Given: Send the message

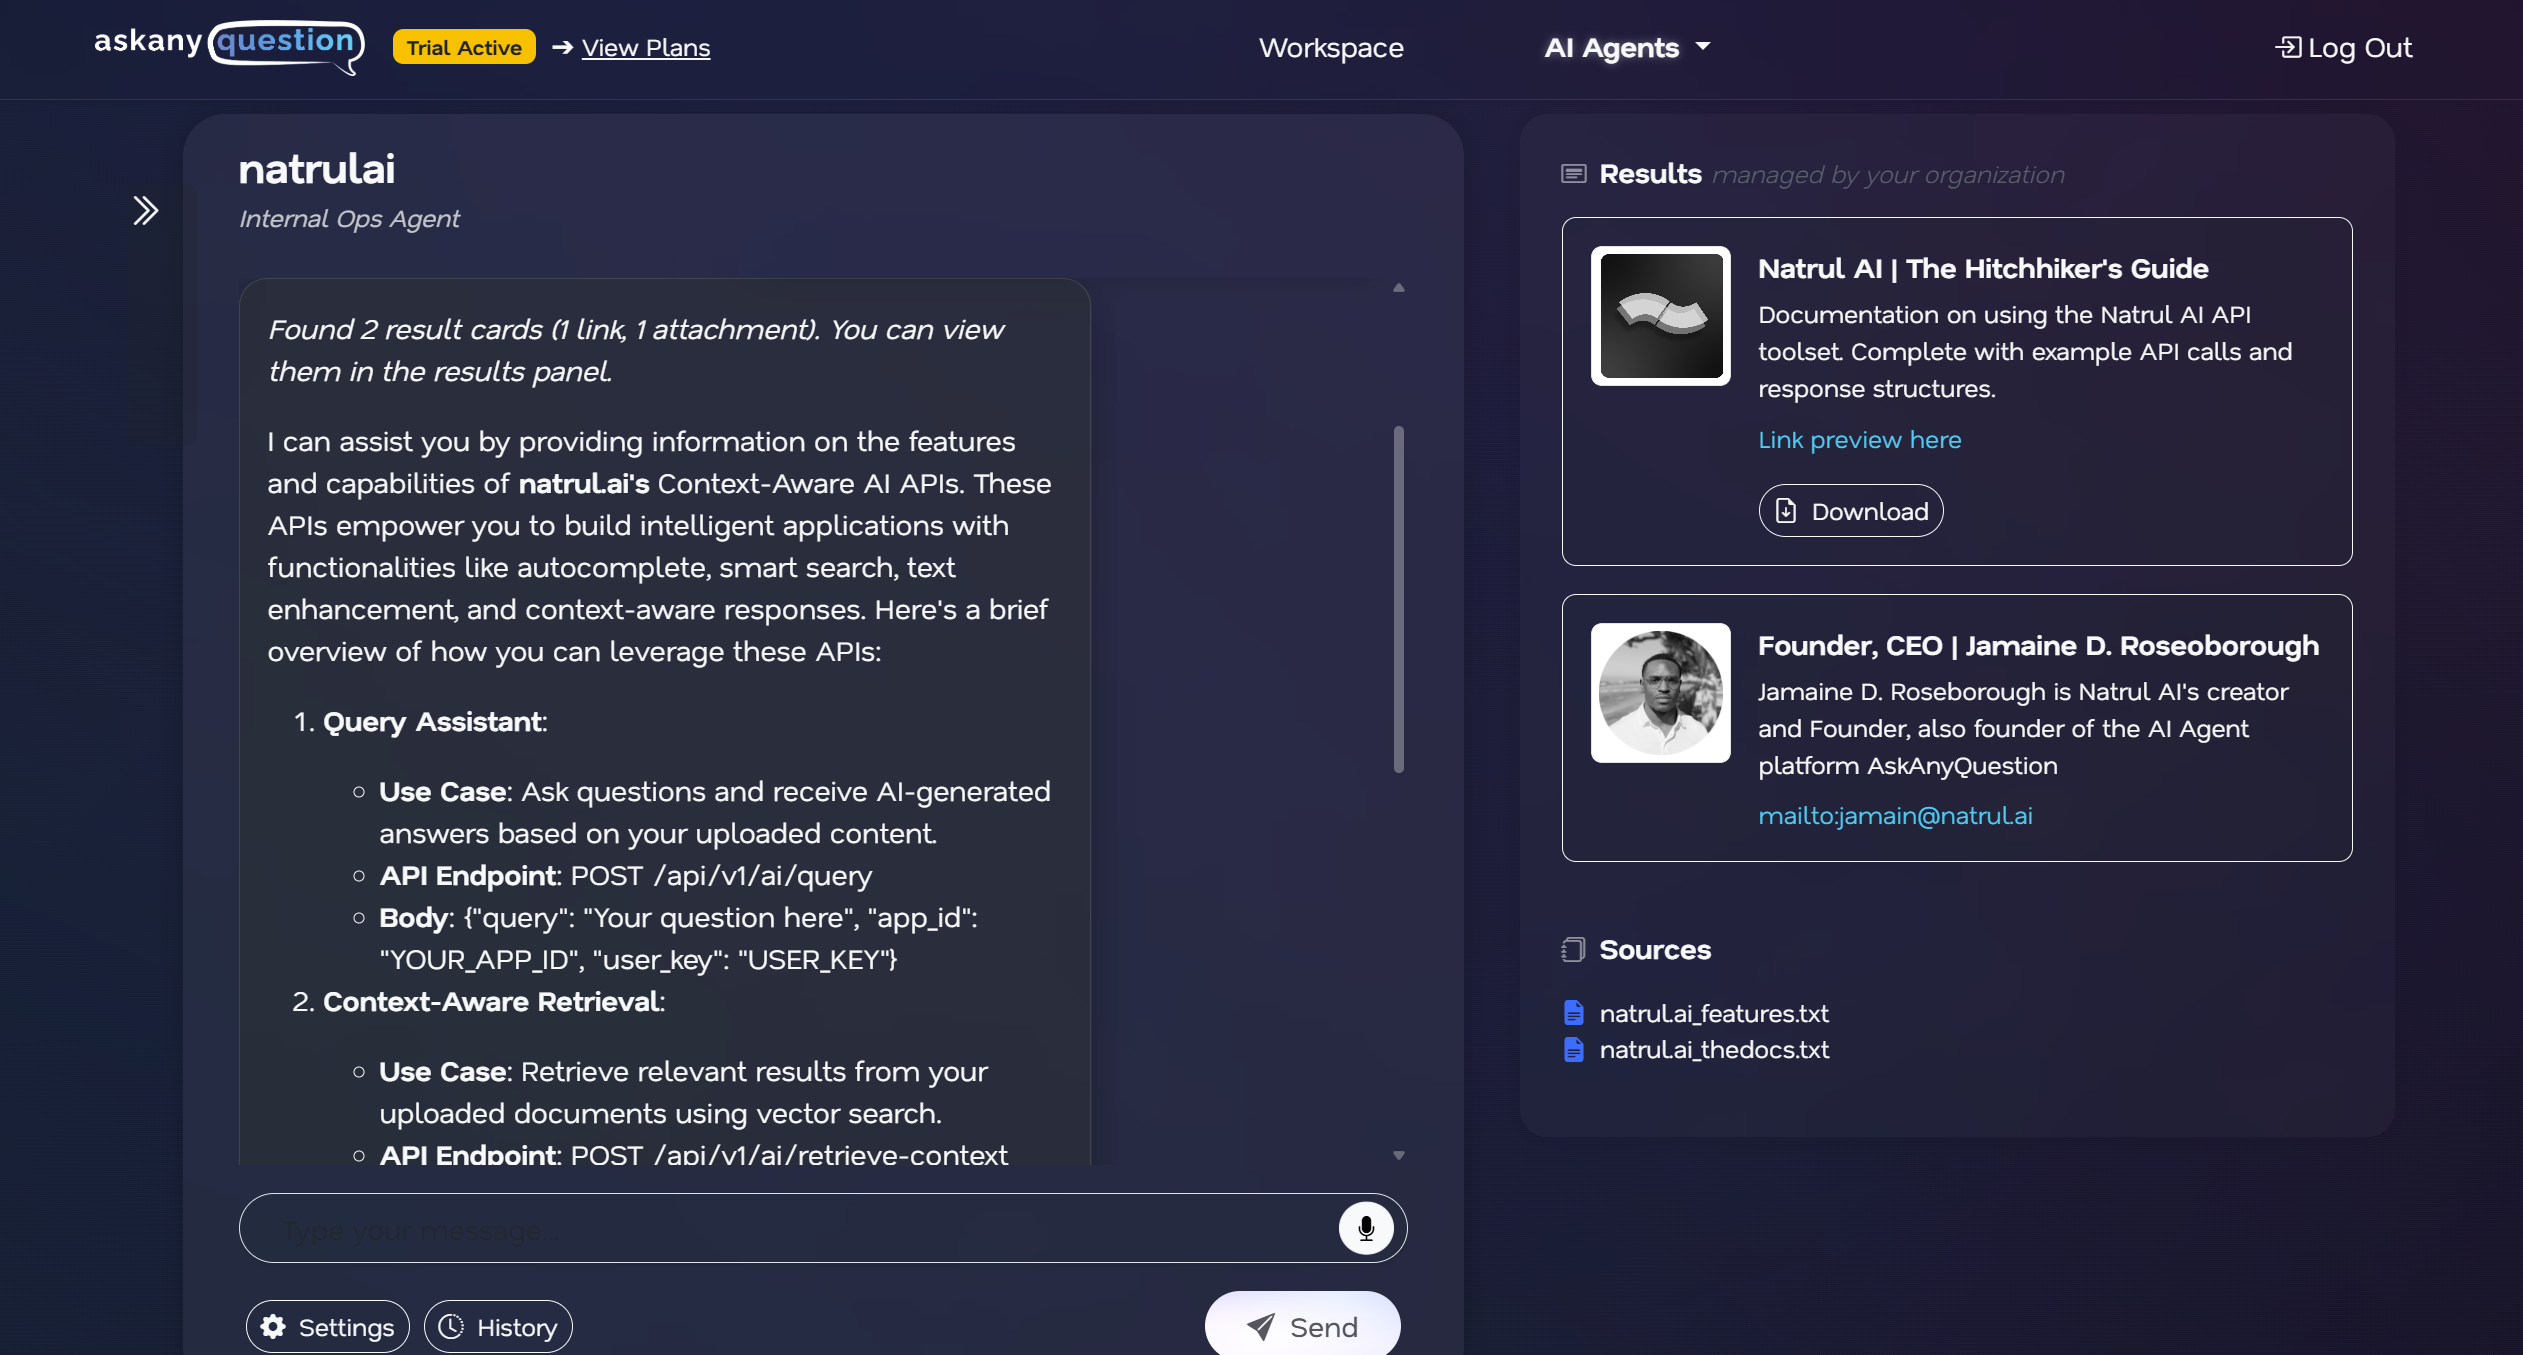Looking at the screenshot, I should click(x=1303, y=1326).
